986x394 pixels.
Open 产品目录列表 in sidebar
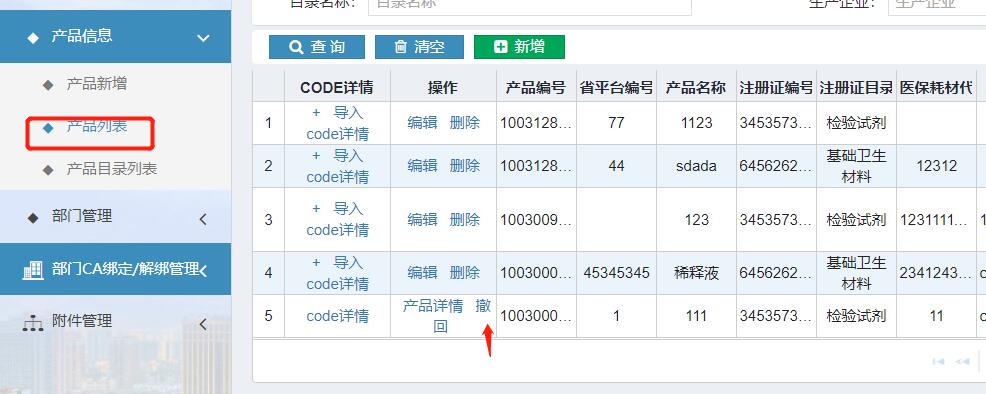point(112,169)
